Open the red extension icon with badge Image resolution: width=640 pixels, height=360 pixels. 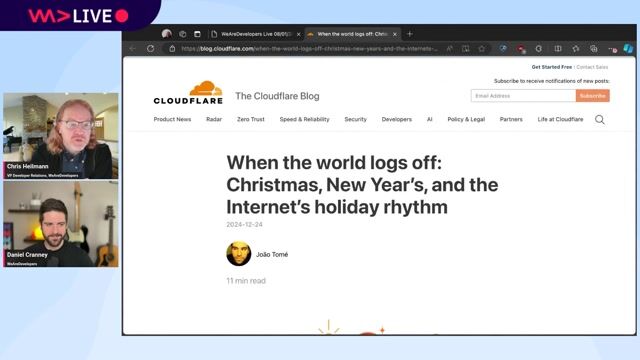[521, 49]
